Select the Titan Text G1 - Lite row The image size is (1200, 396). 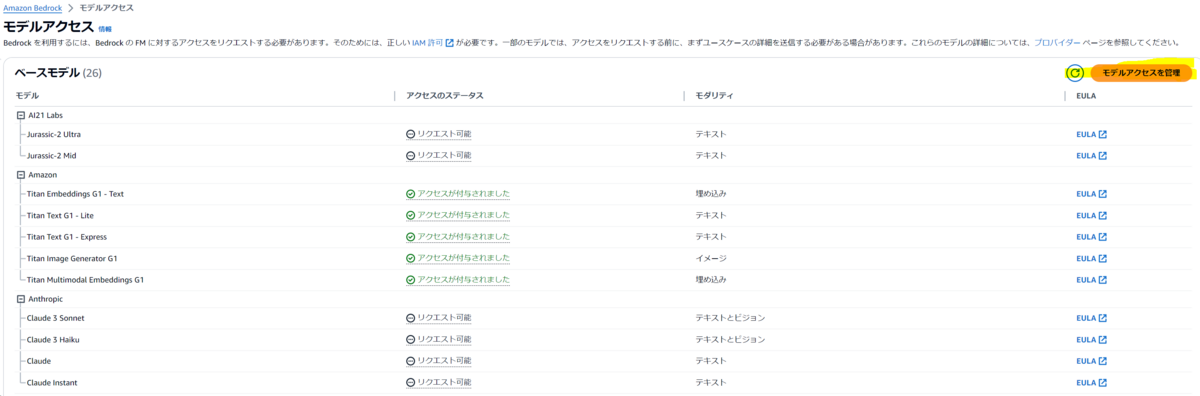(x=600, y=215)
